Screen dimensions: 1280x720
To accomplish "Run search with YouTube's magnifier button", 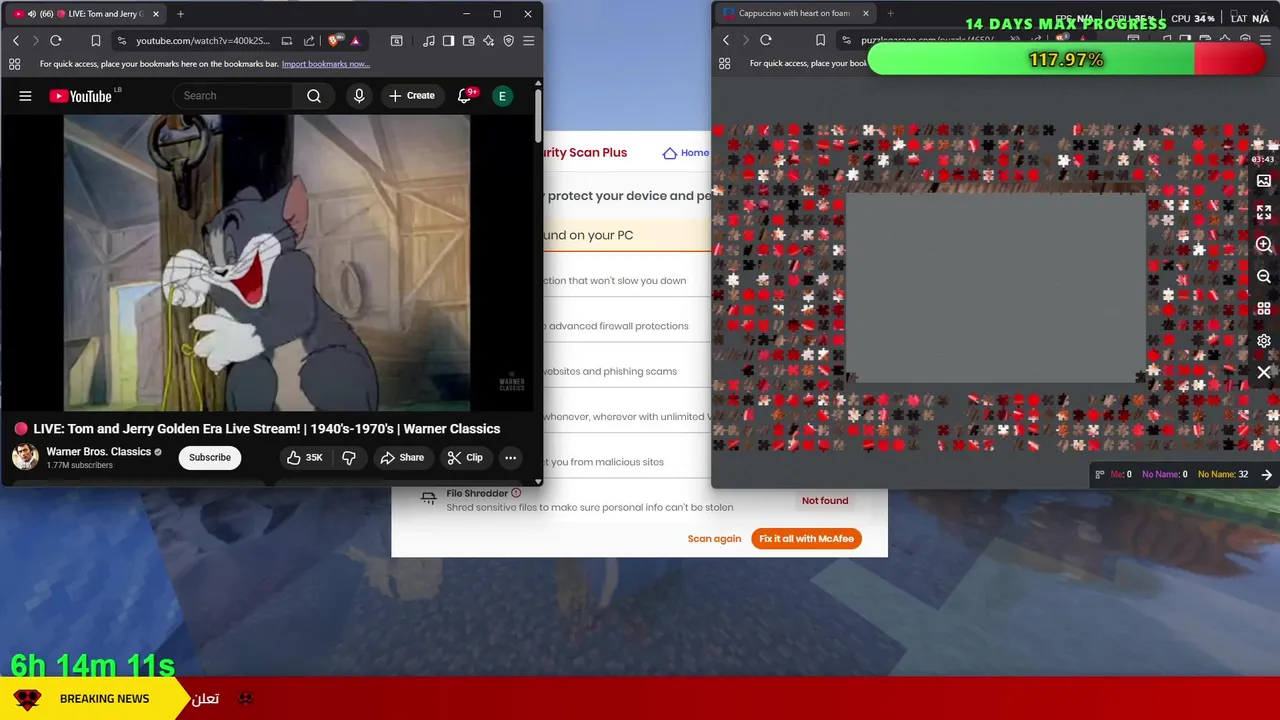I will (314, 96).
